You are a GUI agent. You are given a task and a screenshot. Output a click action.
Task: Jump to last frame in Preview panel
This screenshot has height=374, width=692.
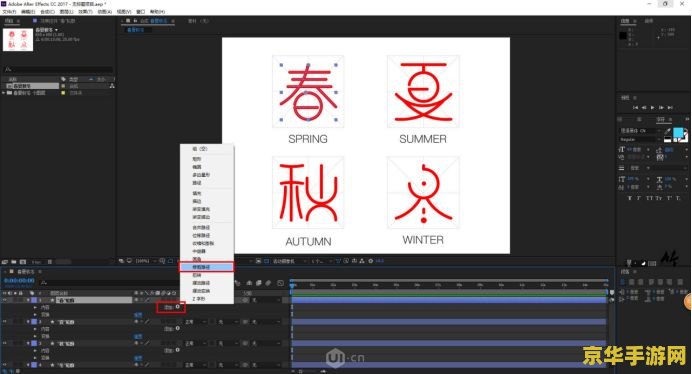[670, 107]
